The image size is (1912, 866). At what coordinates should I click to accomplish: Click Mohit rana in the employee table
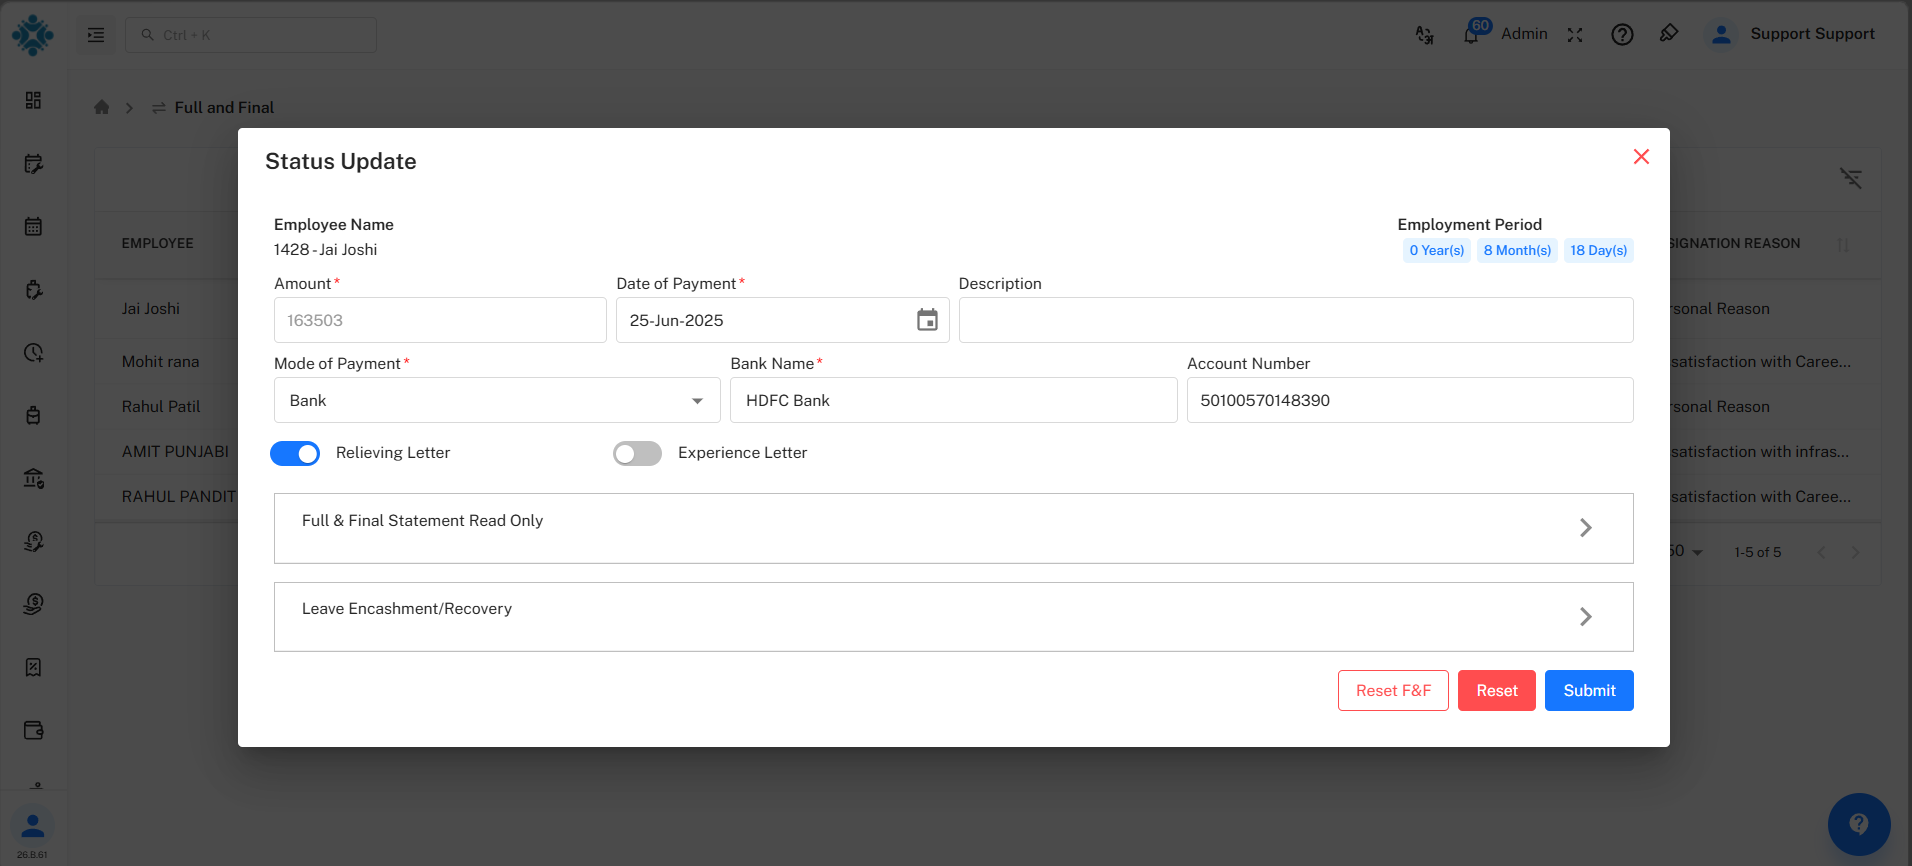tap(160, 362)
